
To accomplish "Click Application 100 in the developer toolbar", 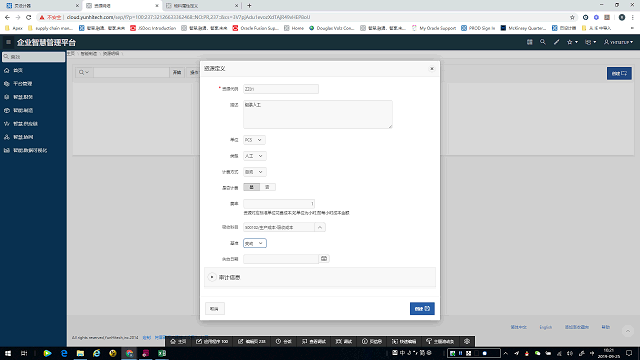I will tap(212, 342).
